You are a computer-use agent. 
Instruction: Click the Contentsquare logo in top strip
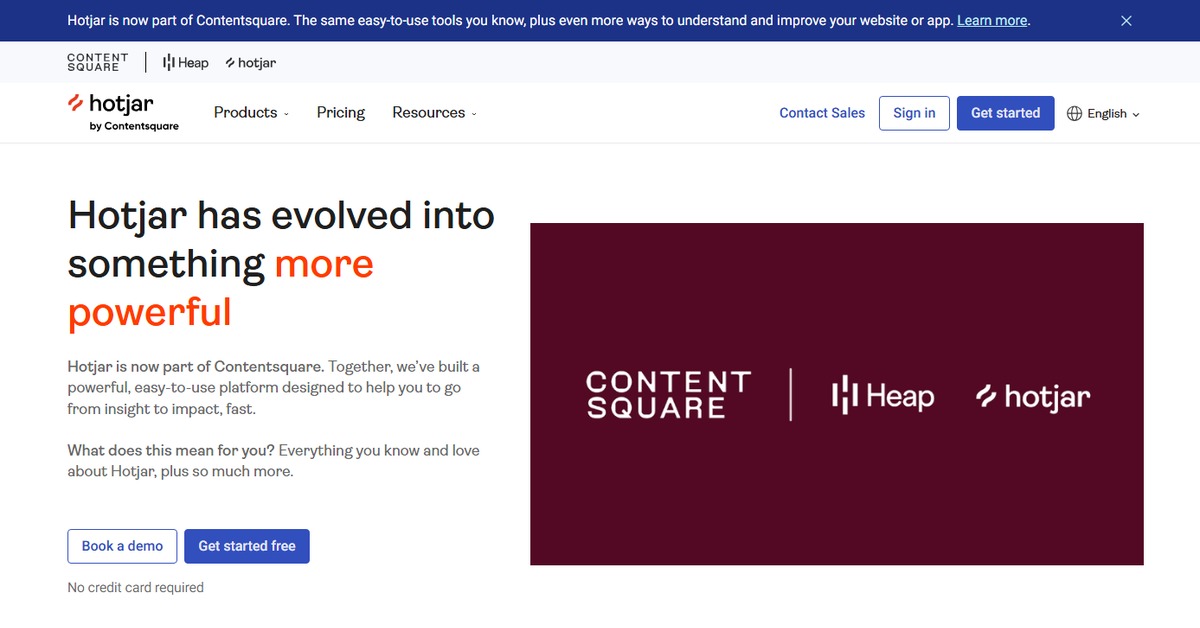tap(98, 62)
